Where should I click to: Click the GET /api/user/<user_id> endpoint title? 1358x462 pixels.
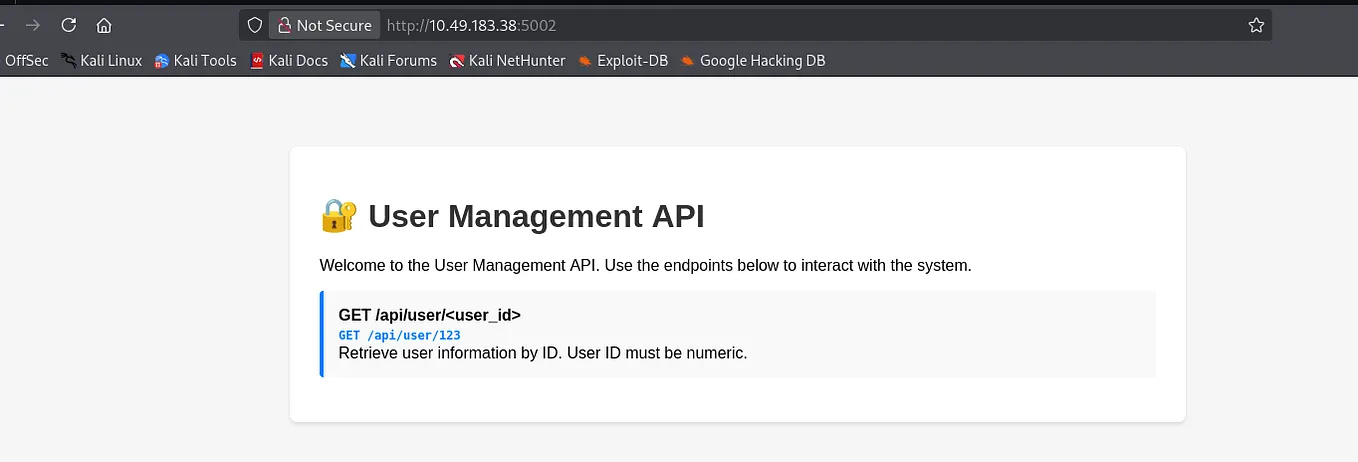430,315
